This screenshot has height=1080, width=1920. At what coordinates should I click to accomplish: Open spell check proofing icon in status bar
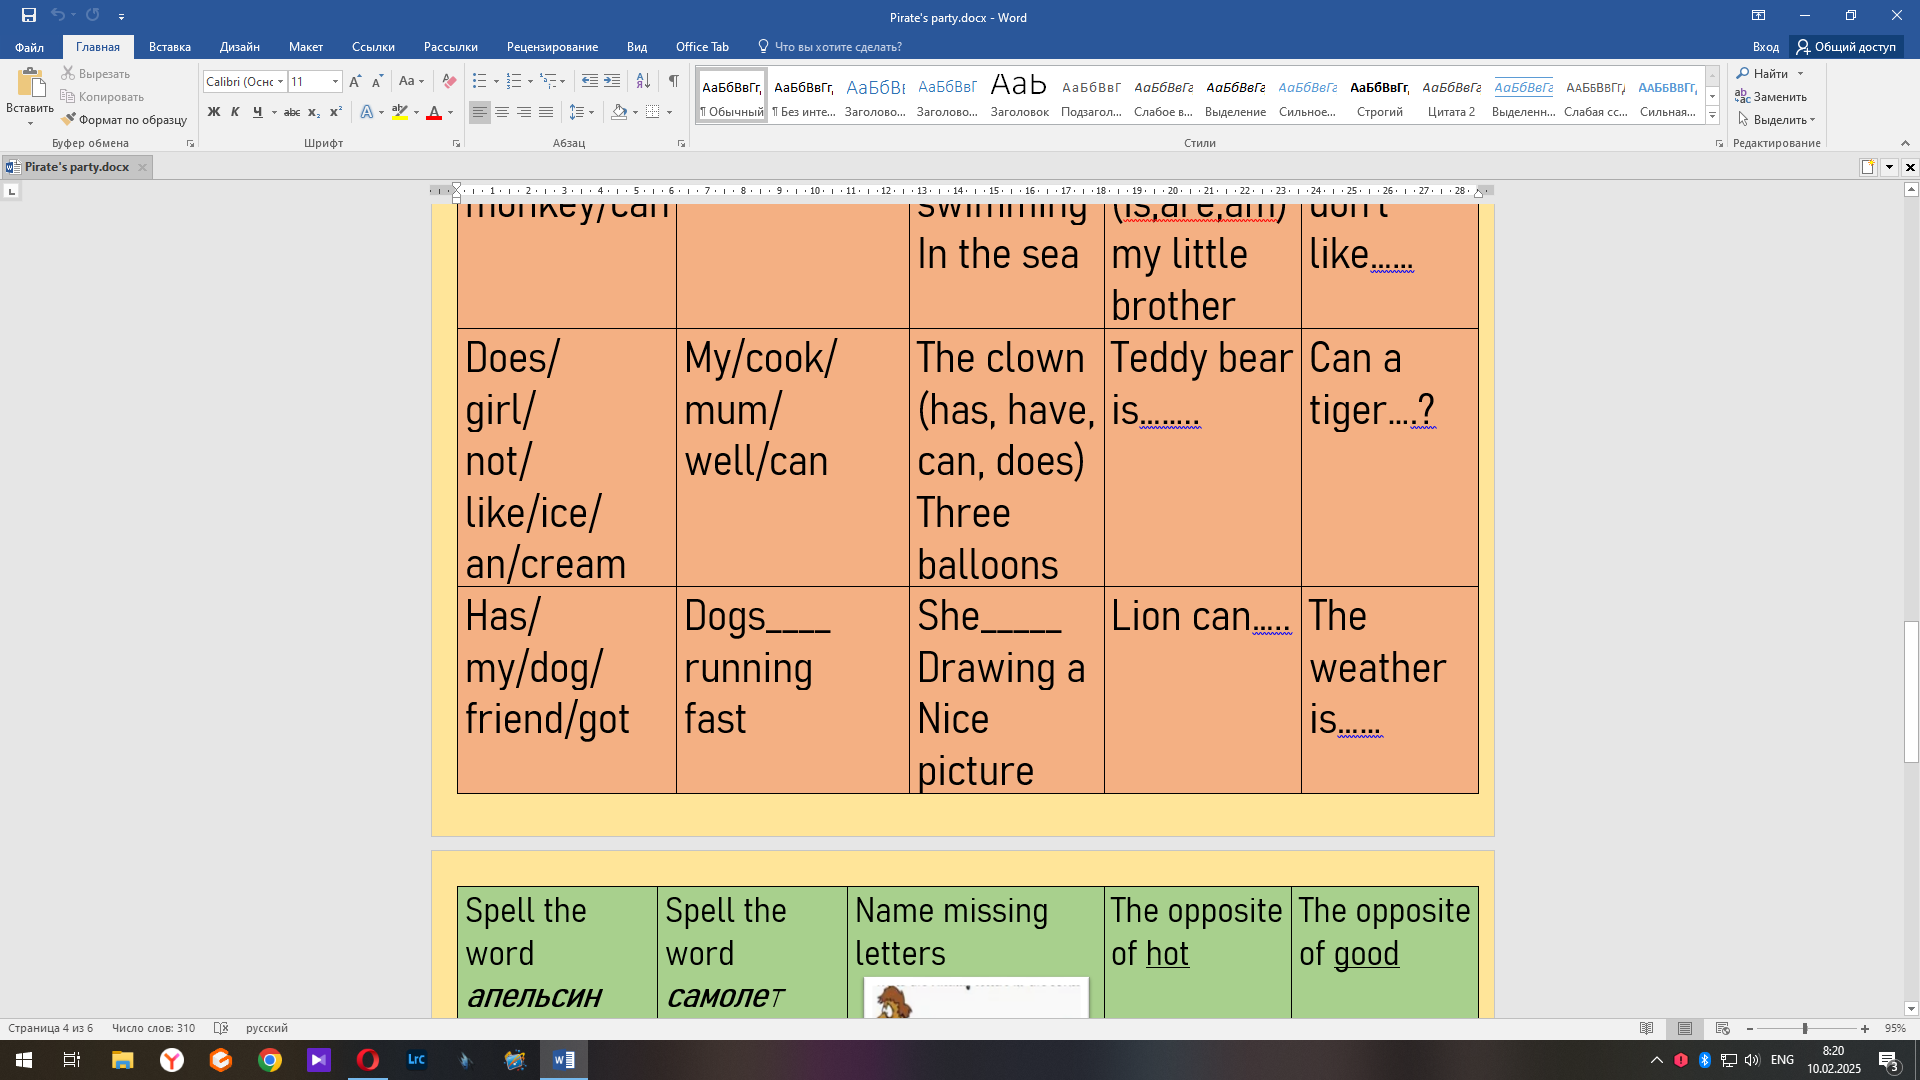221,1028
